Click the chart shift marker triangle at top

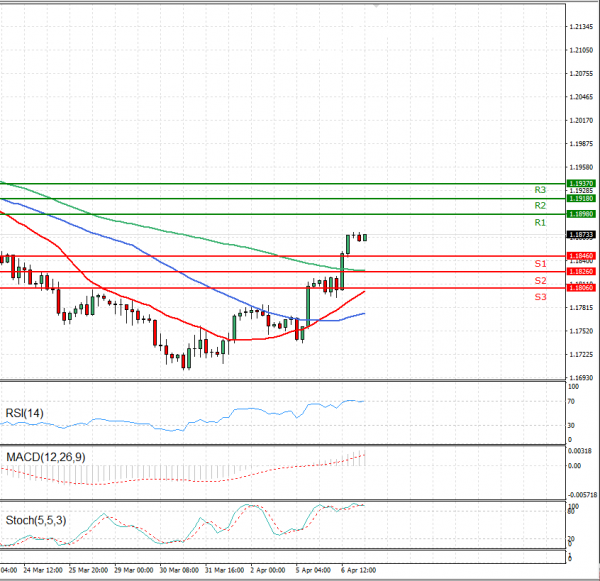click(x=377, y=6)
